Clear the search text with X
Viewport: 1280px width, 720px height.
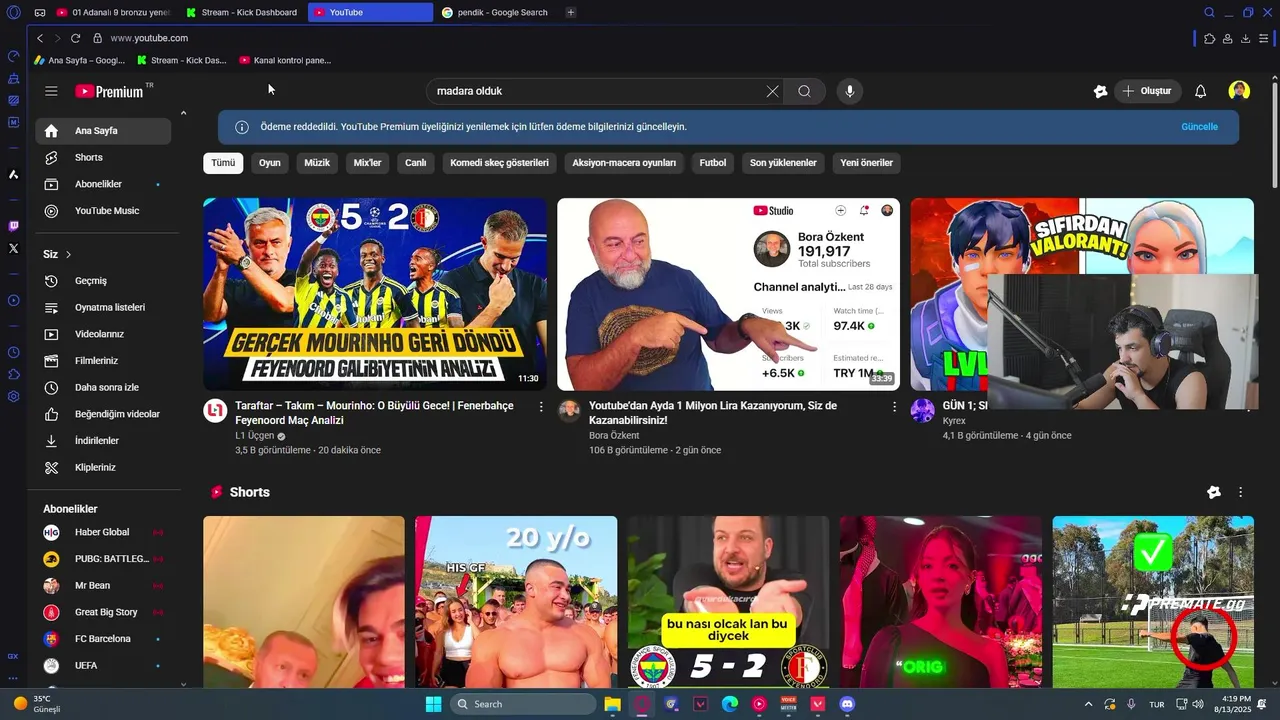click(x=772, y=91)
